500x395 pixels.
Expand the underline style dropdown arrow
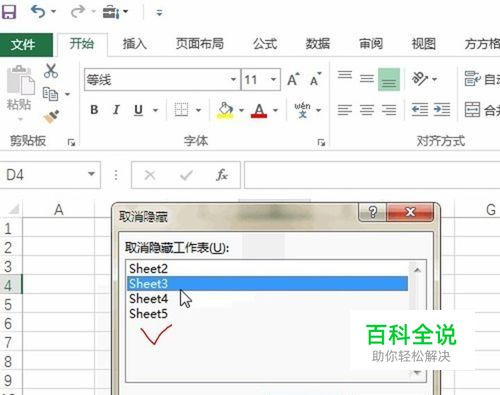(155, 110)
